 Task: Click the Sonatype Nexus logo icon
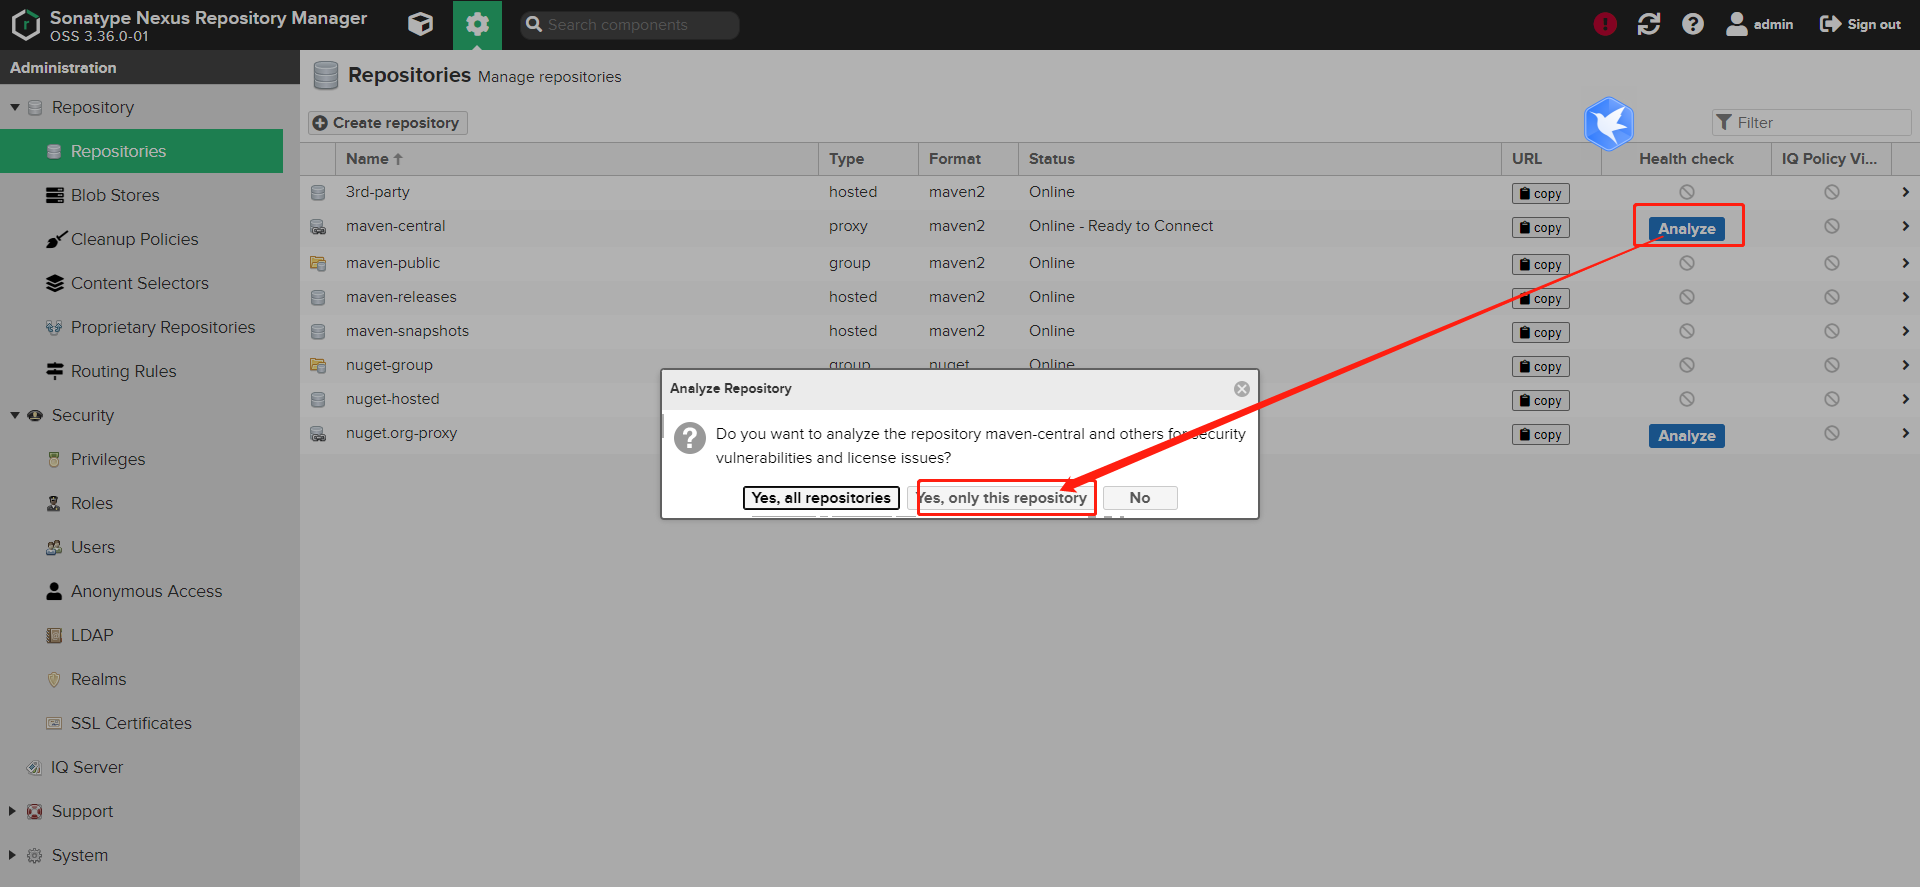pyautogui.click(x=25, y=24)
